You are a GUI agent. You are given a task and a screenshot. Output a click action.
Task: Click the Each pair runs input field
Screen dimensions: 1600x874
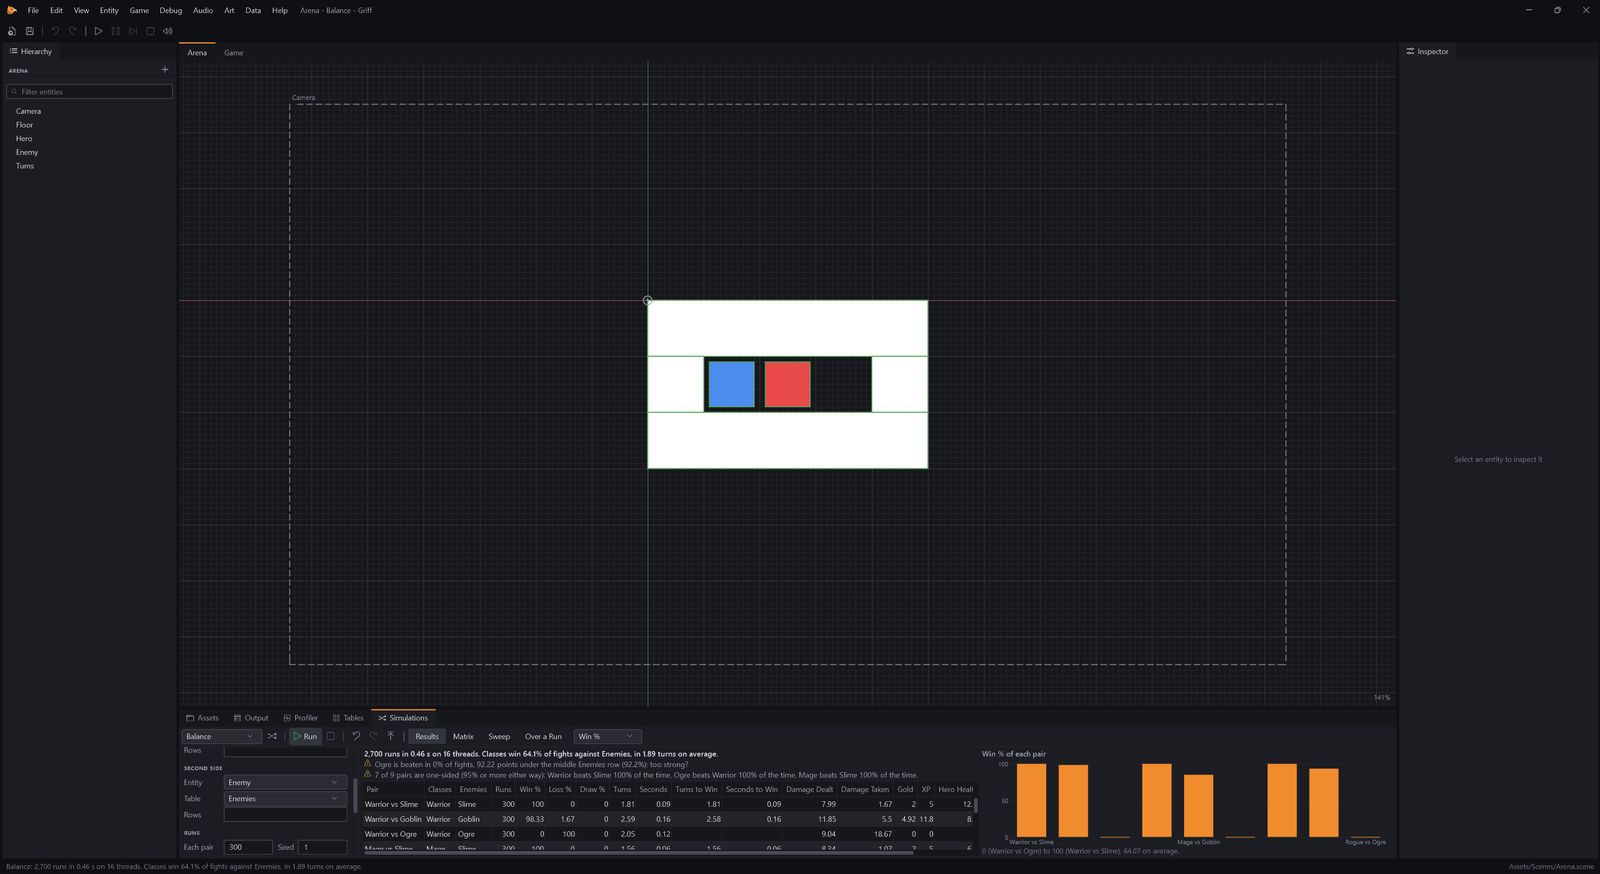[248, 847]
